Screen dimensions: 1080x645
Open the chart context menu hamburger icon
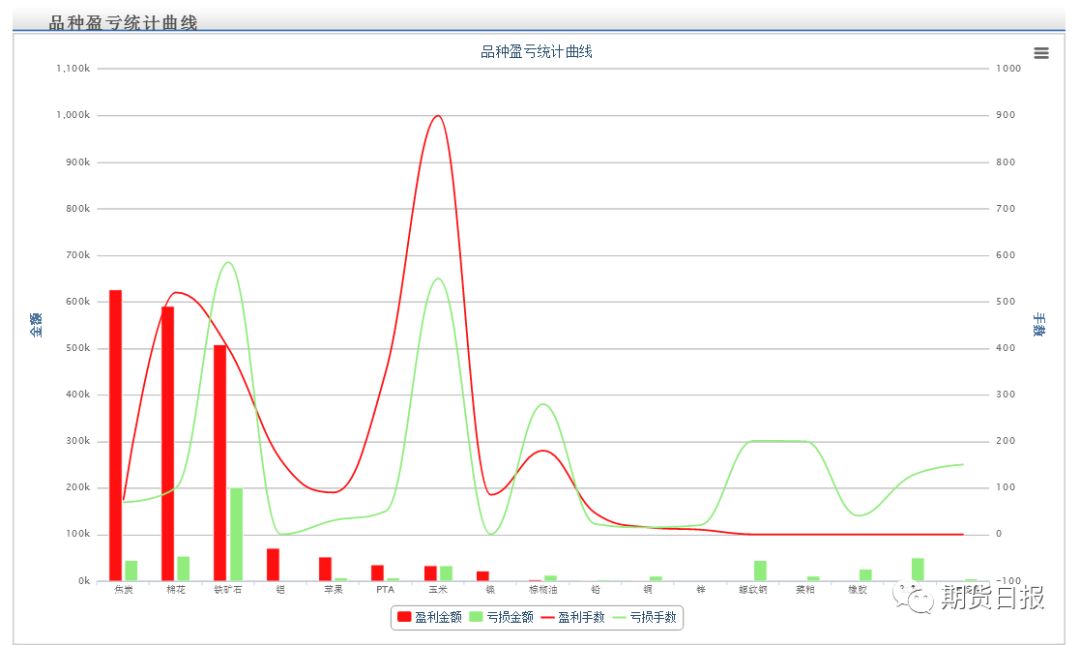tap(1041, 53)
